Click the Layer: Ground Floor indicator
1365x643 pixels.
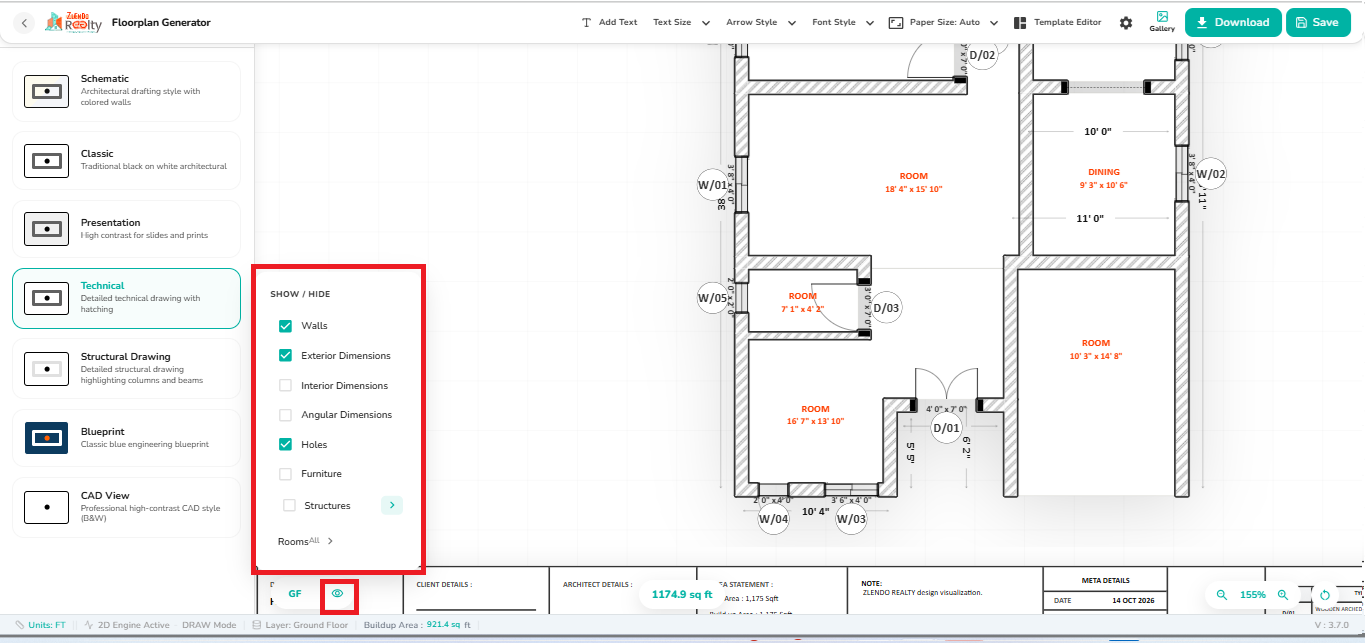(x=301, y=624)
